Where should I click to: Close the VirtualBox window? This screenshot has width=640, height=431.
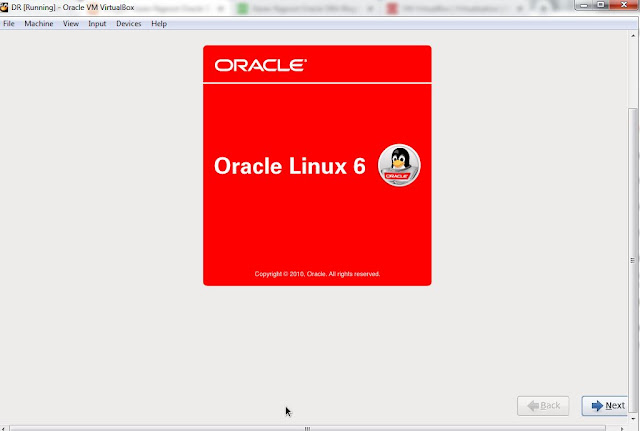point(624,5)
